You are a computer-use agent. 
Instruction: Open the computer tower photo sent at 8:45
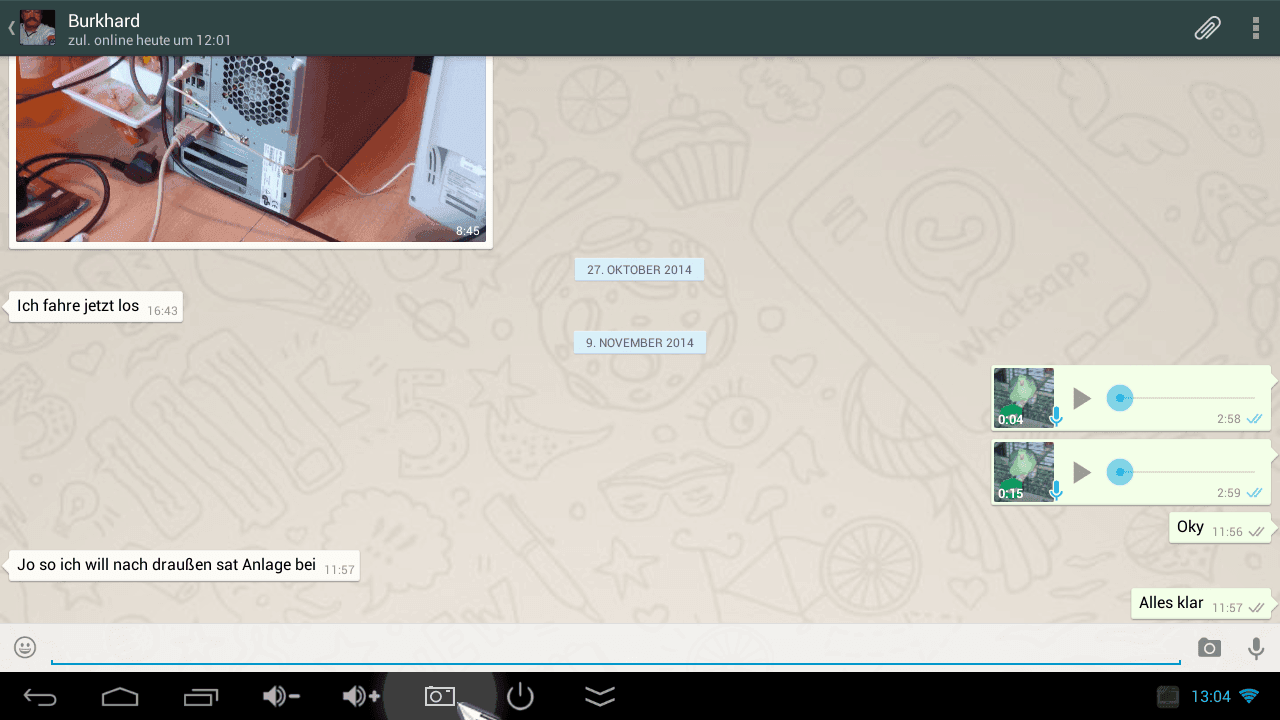pyautogui.click(x=251, y=148)
